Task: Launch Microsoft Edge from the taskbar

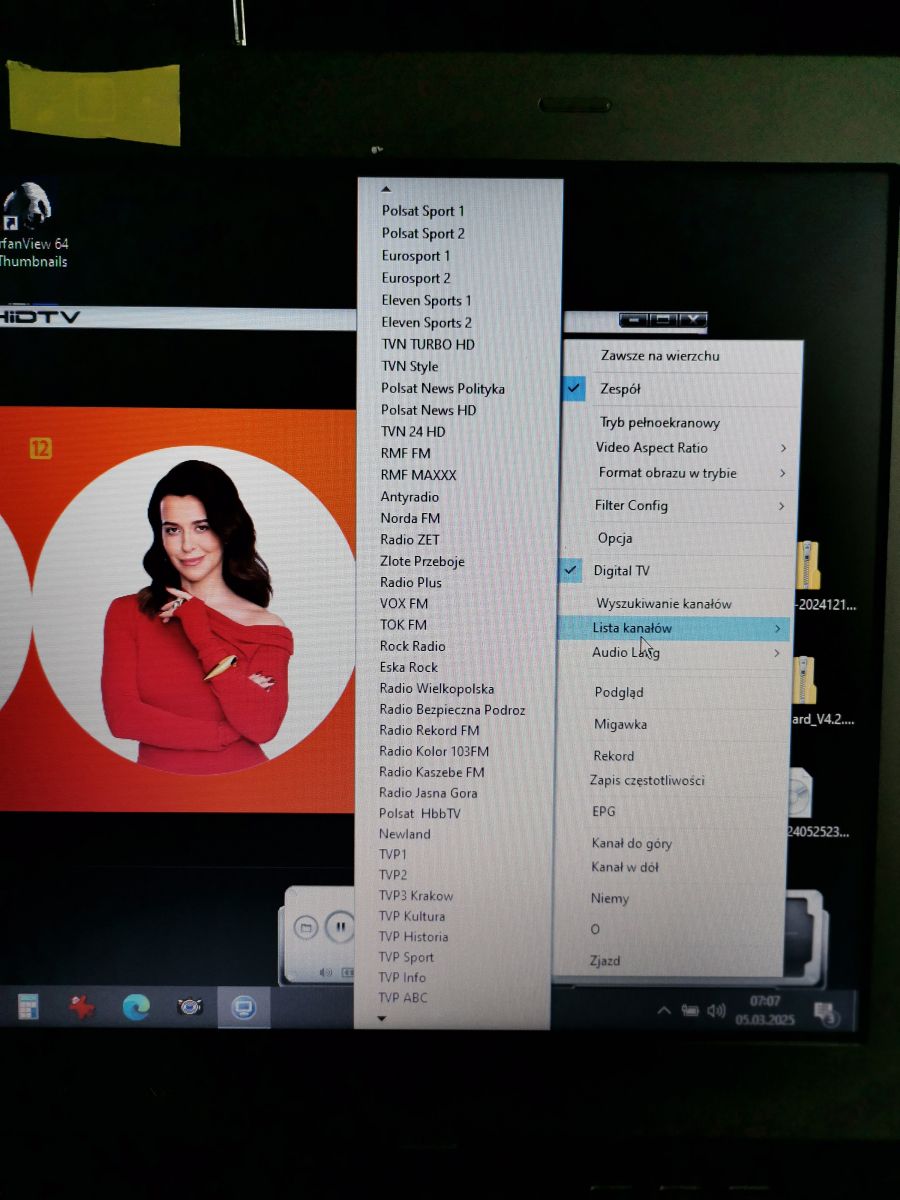Action: click(x=136, y=1008)
